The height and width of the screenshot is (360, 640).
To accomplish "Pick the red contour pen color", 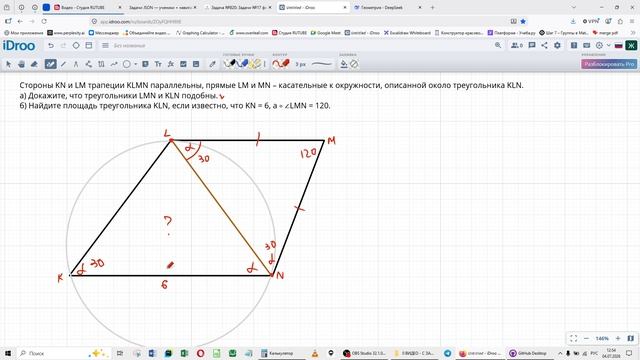I will (x=281, y=64).
